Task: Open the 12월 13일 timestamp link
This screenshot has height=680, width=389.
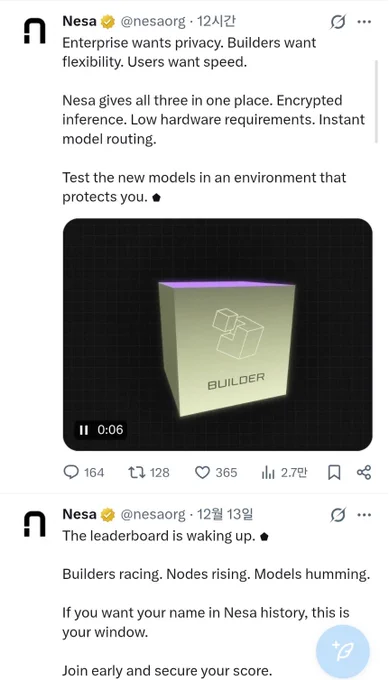Action: coord(225,514)
